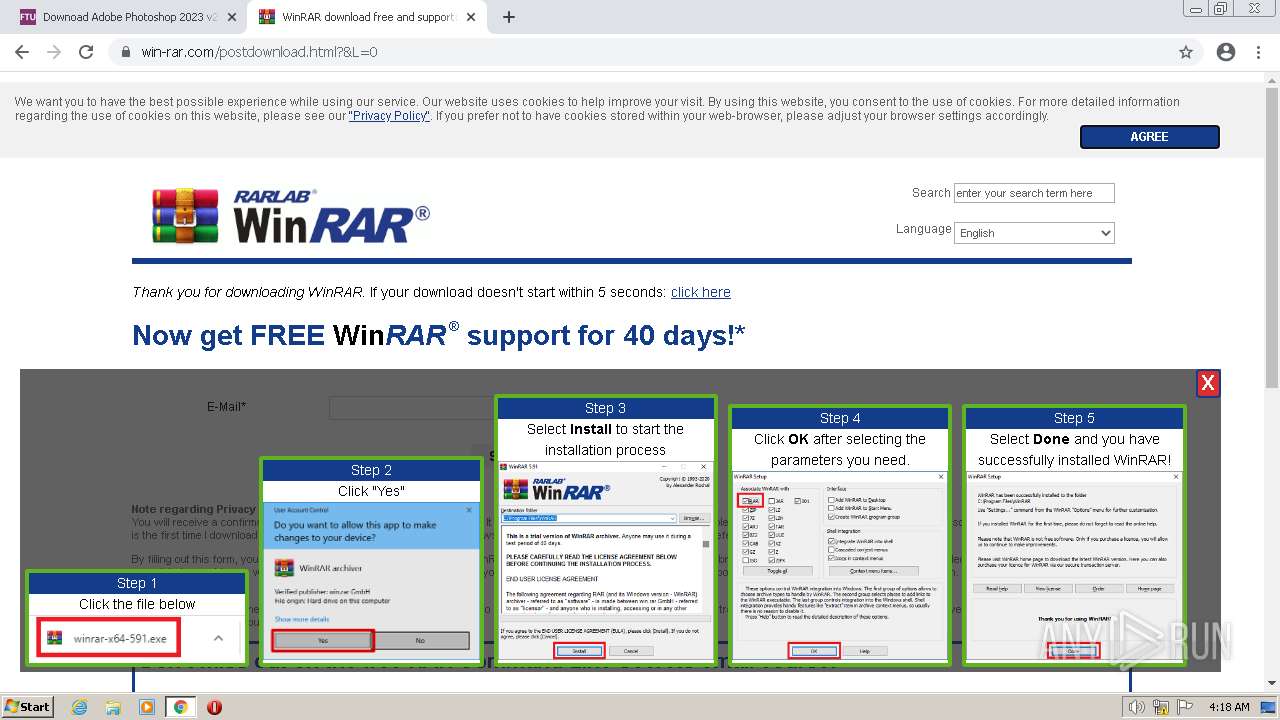Focus the search term input field
This screenshot has height=720, width=1280.
1034,193
